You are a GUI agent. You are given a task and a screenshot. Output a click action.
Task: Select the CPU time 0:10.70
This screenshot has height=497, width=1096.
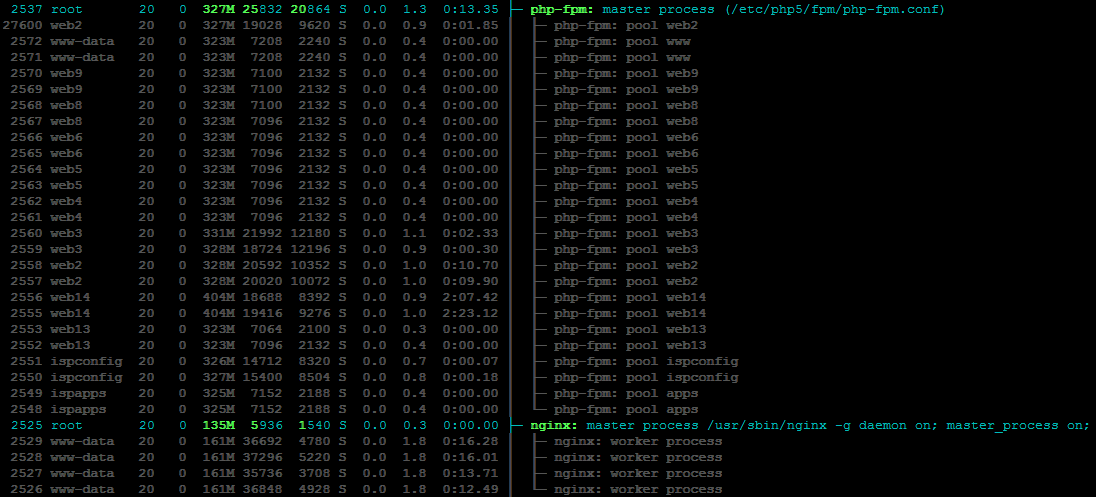point(470,266)
